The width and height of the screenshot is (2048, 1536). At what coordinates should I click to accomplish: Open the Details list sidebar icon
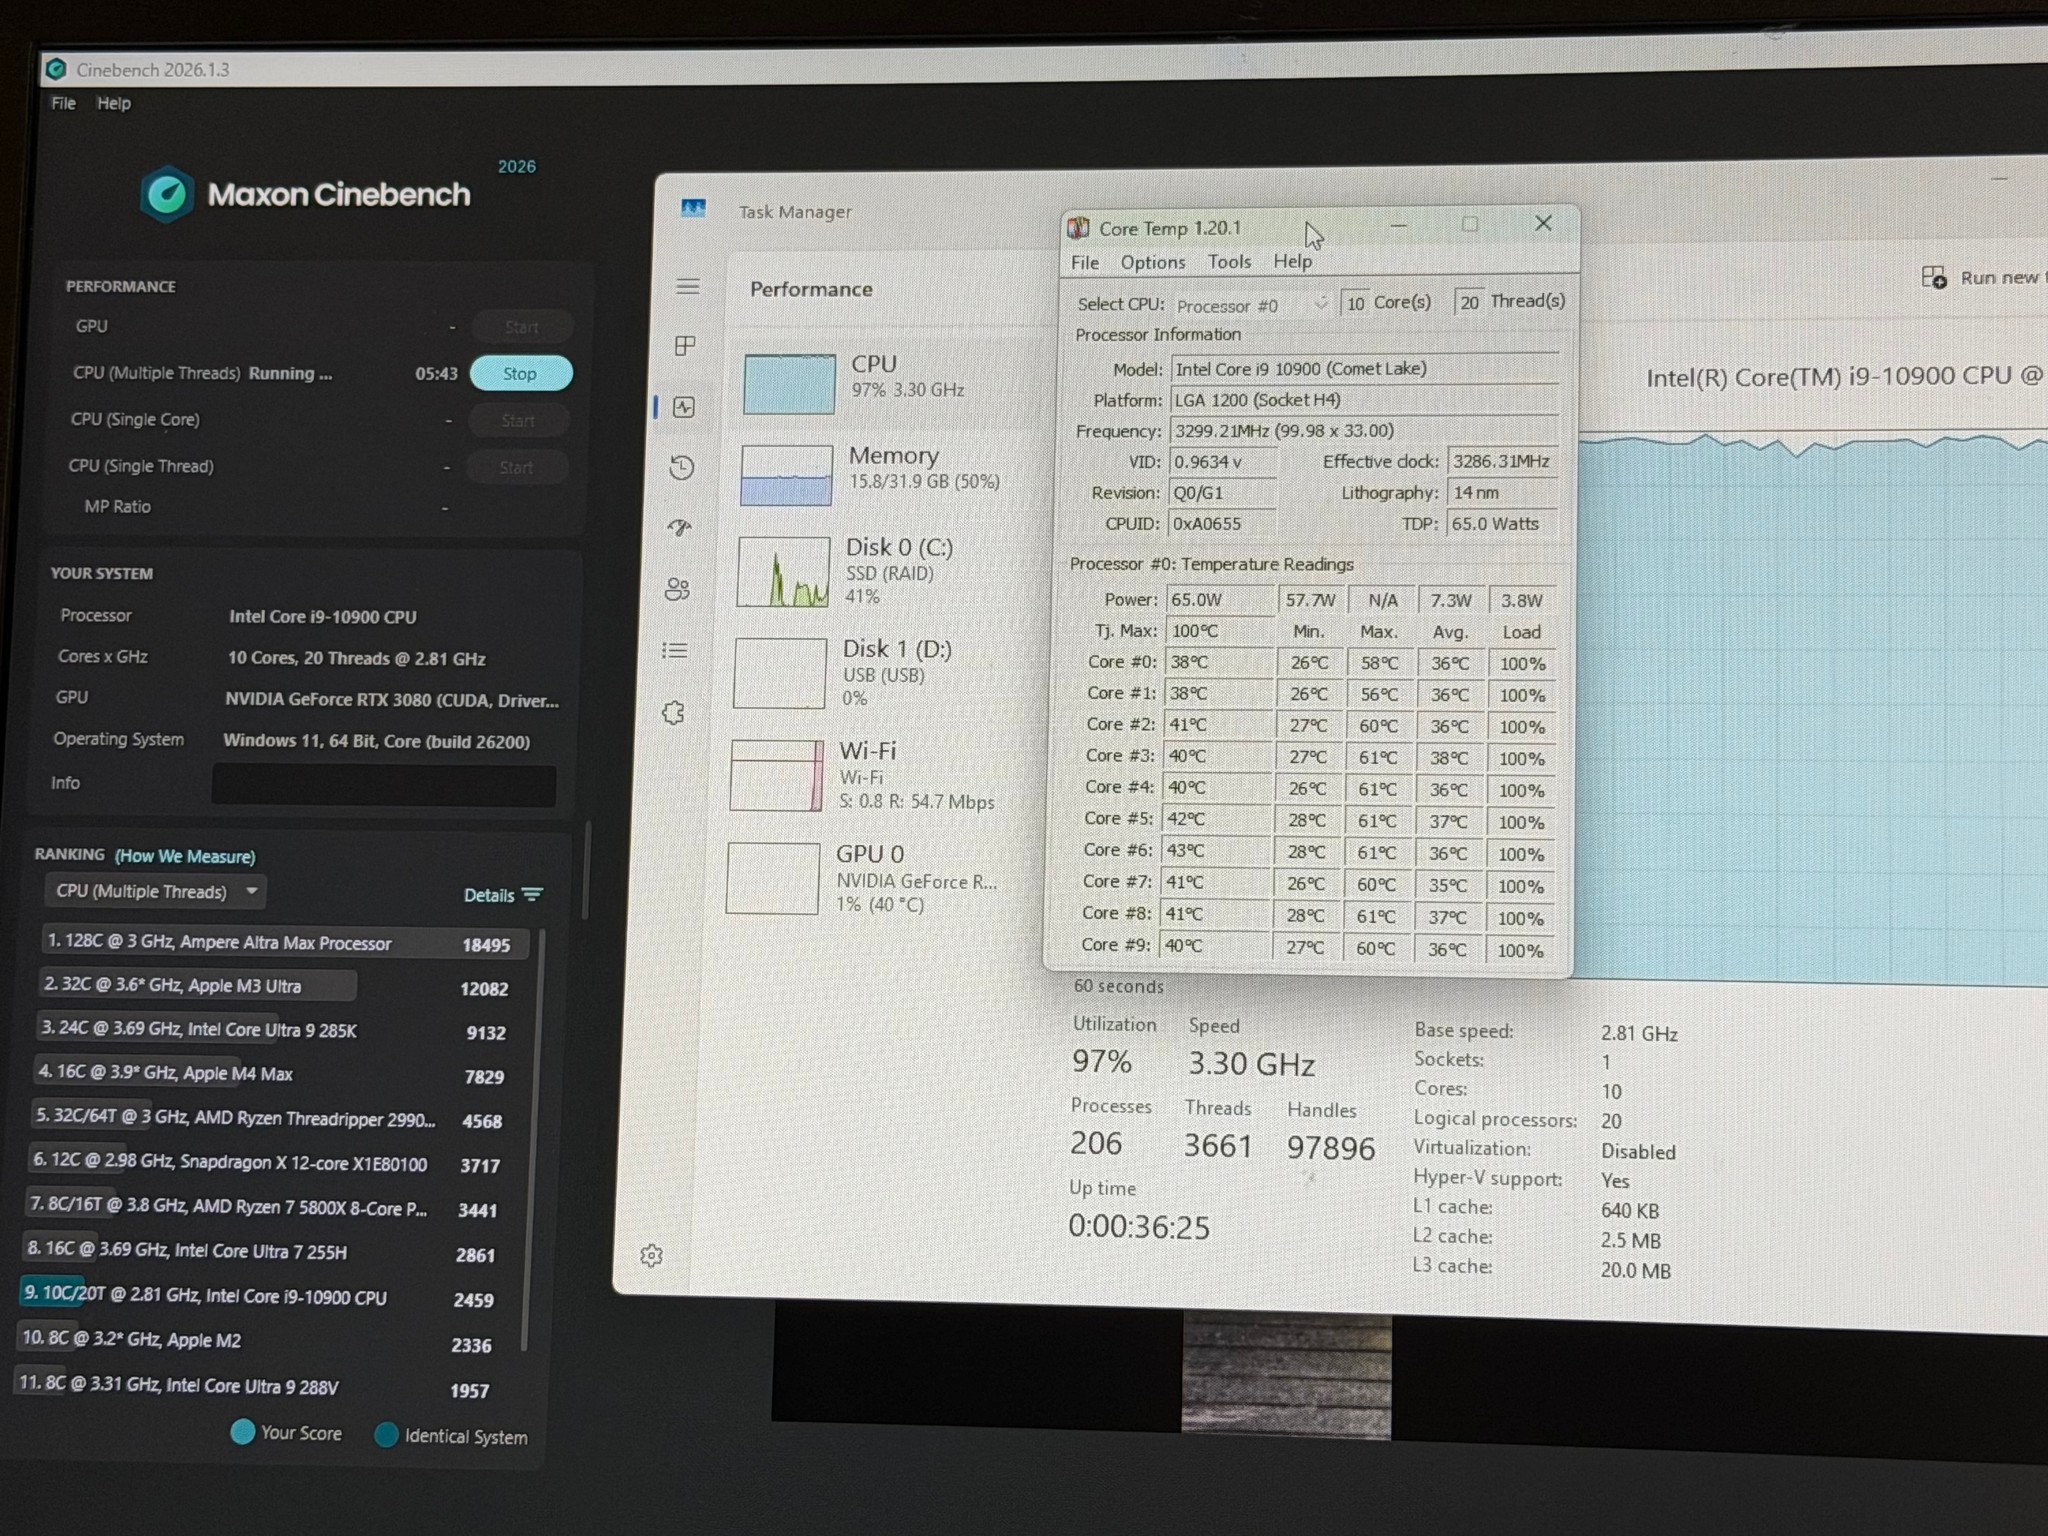coord(675,651)
